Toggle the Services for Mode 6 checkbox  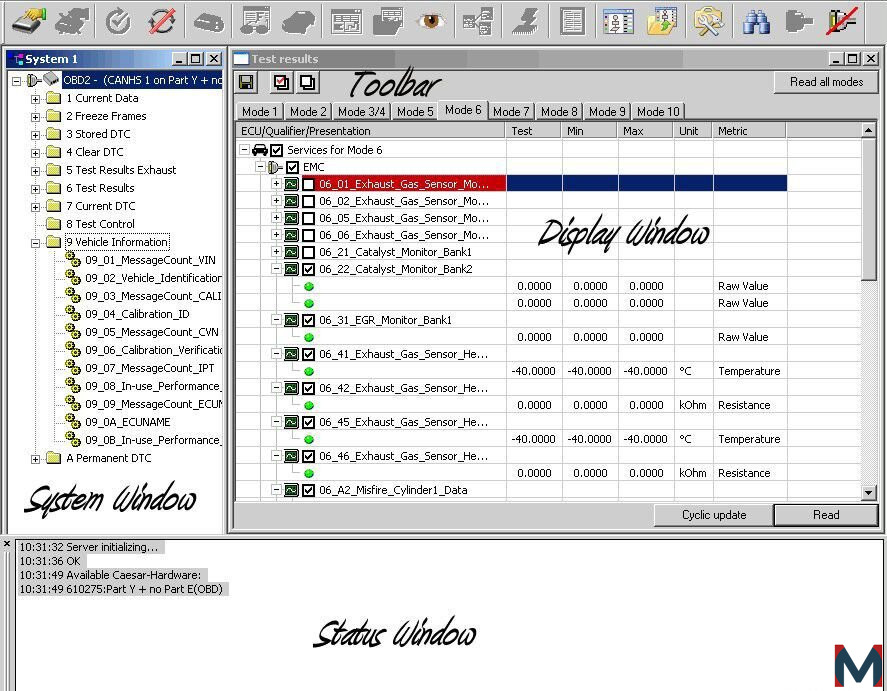click(x=276, y=150)
